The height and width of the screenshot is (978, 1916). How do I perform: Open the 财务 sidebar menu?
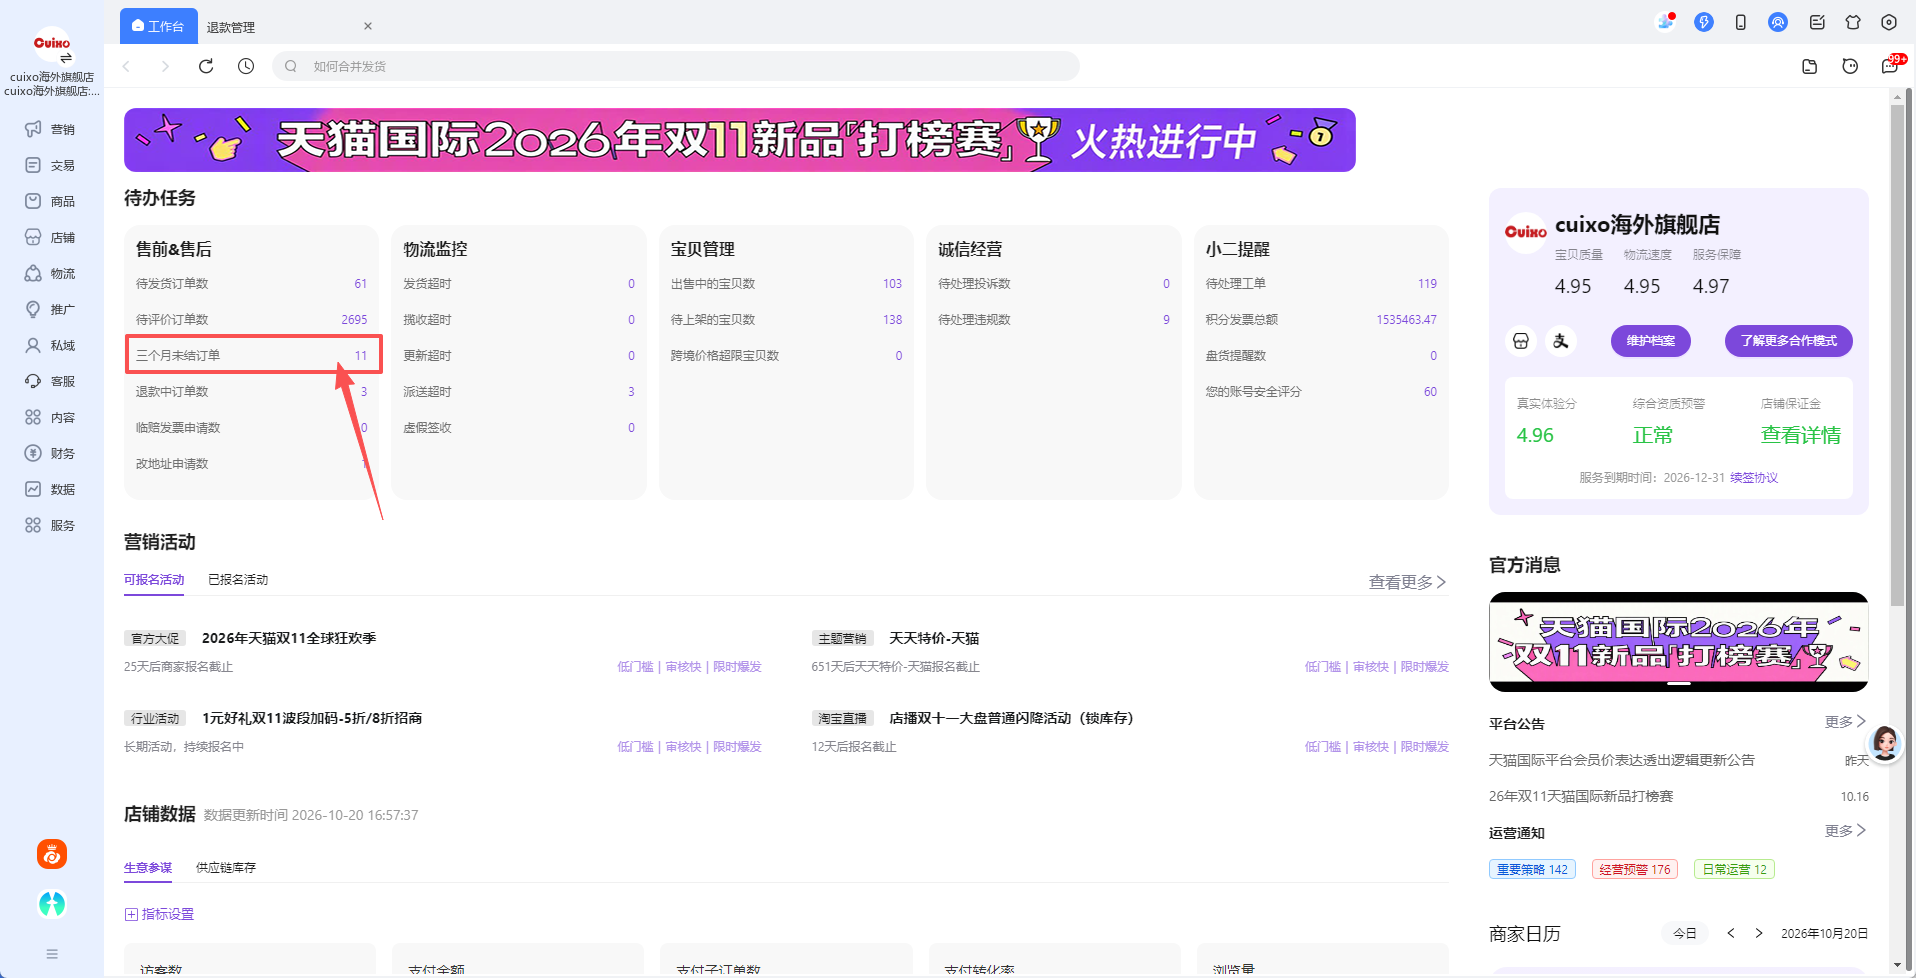point(51,453)
